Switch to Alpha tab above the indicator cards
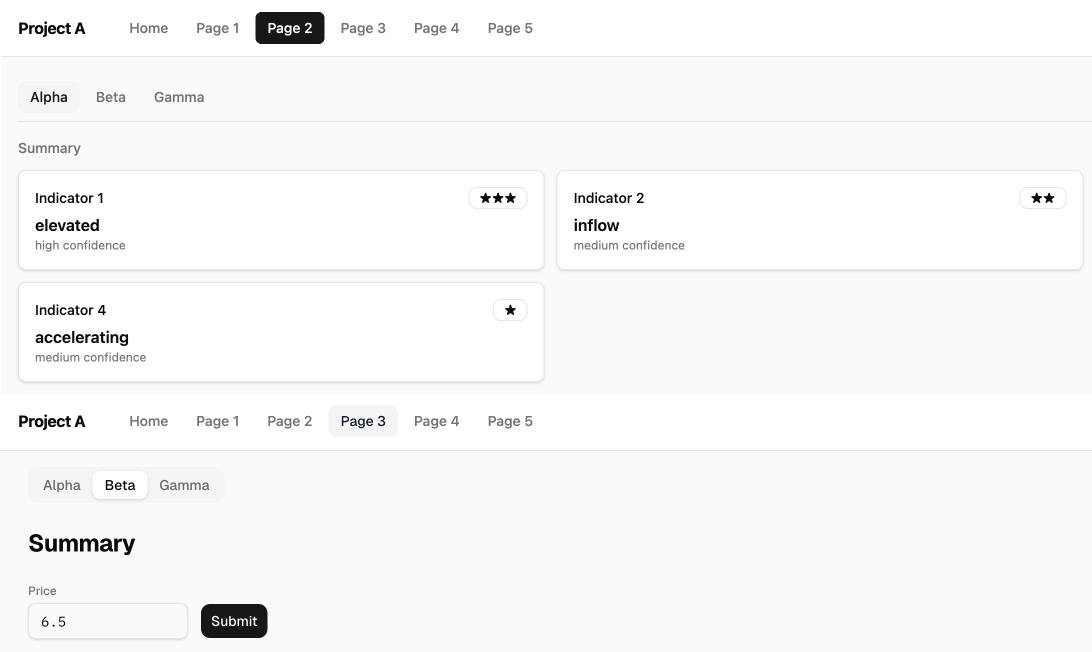Image resolution: width=1092 pixels, height=652 pixels. coord(49,97)
